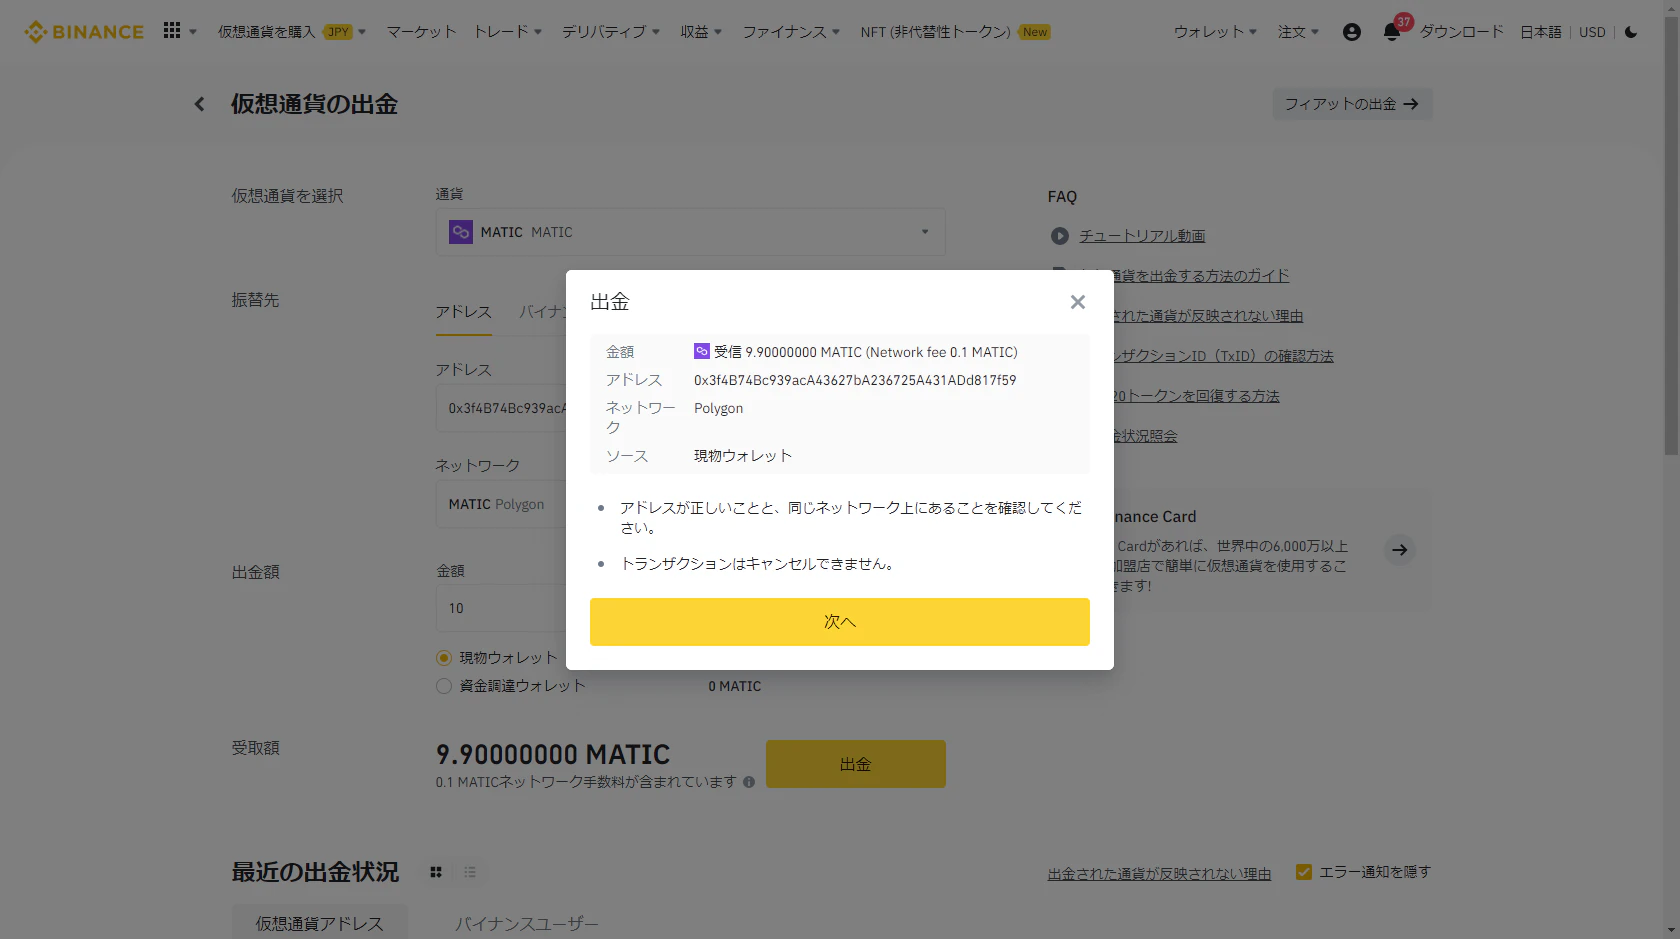Expand the 収益 menu
This screenshot has height=939, width=1680.
point(701,32)
